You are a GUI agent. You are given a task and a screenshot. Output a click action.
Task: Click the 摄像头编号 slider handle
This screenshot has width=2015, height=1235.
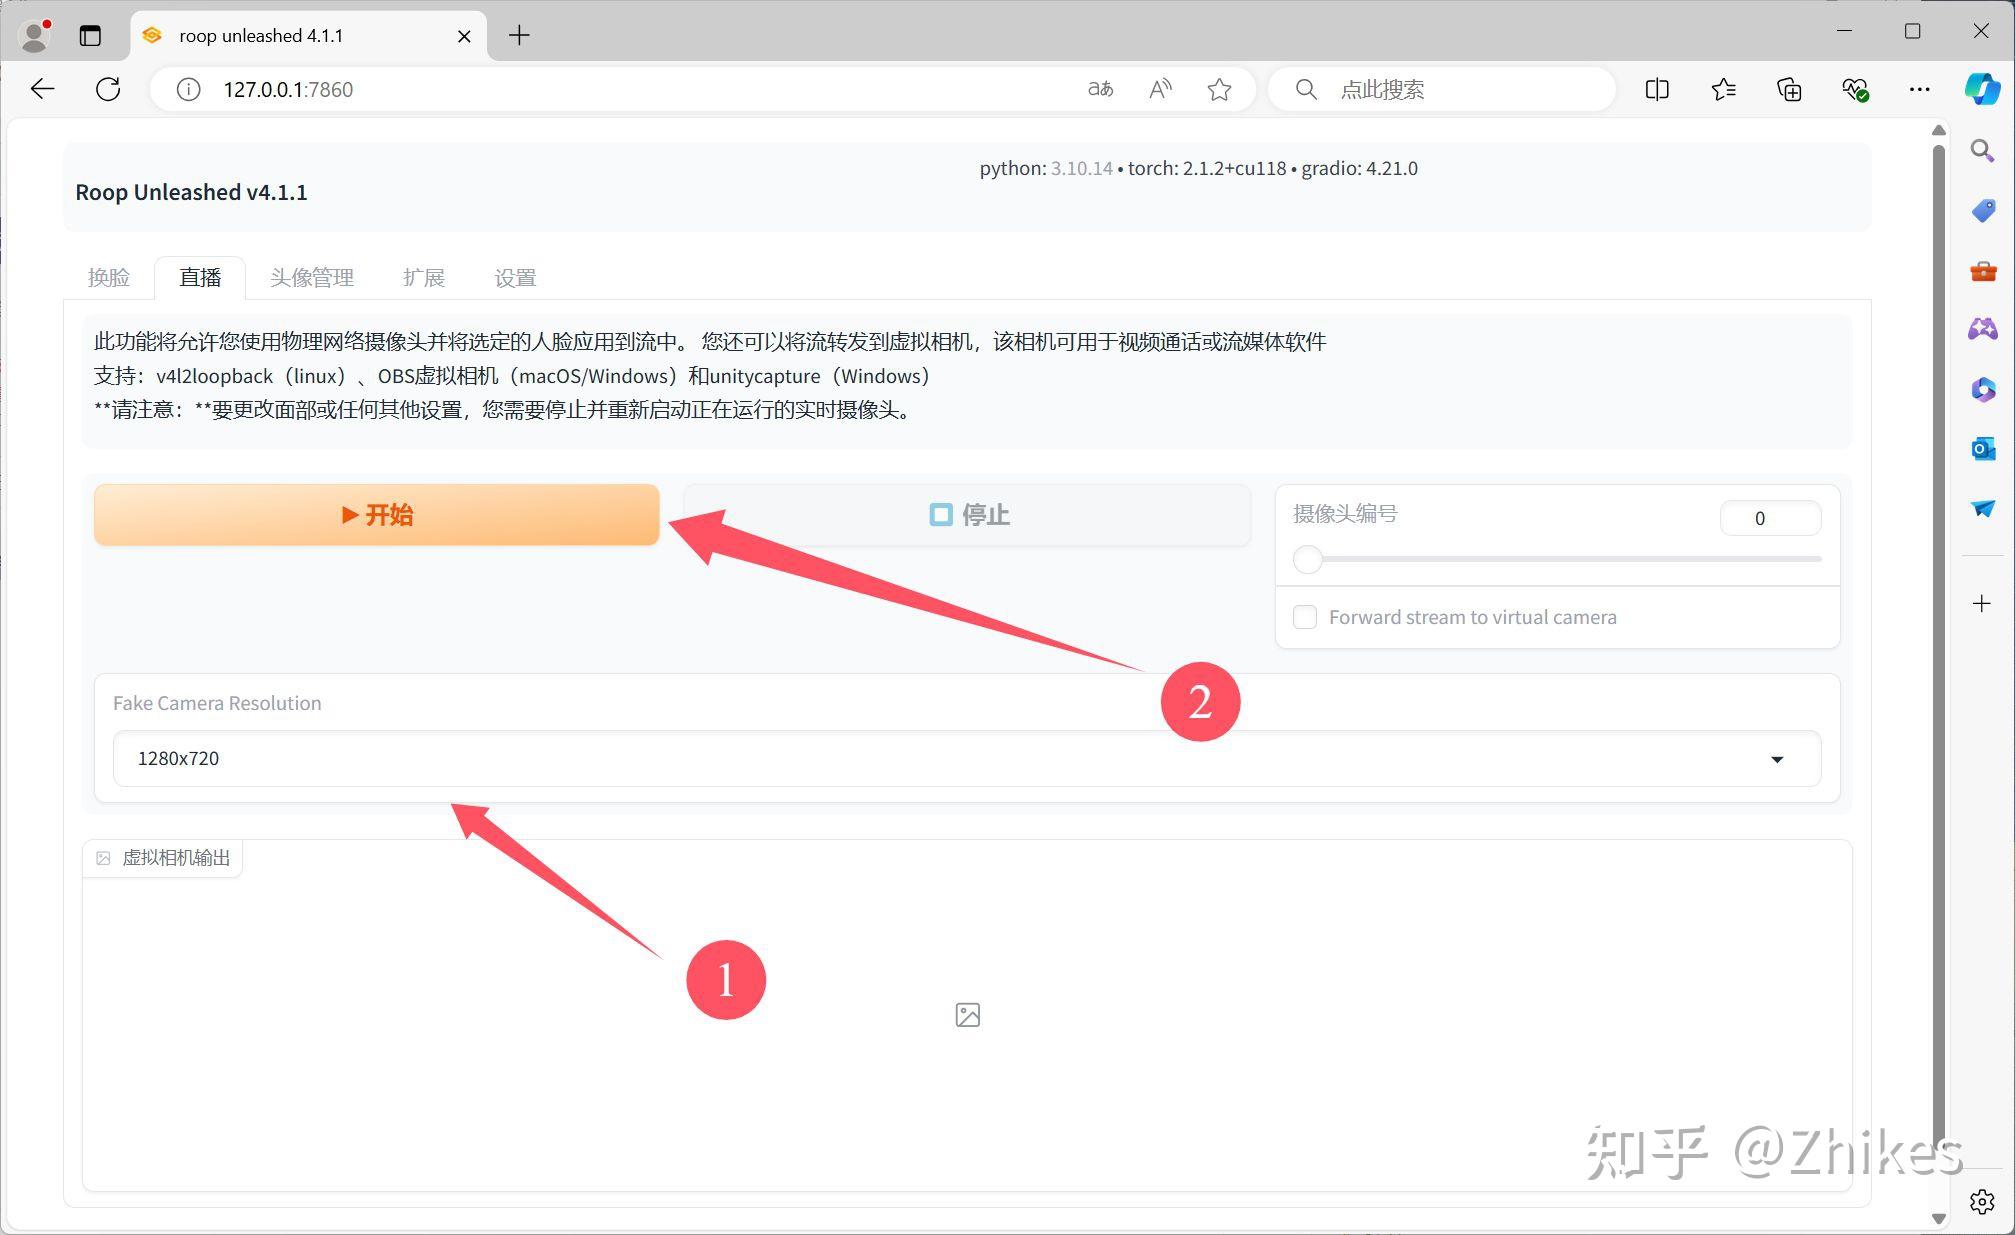pyautogui.click(x=1307, y=559)
